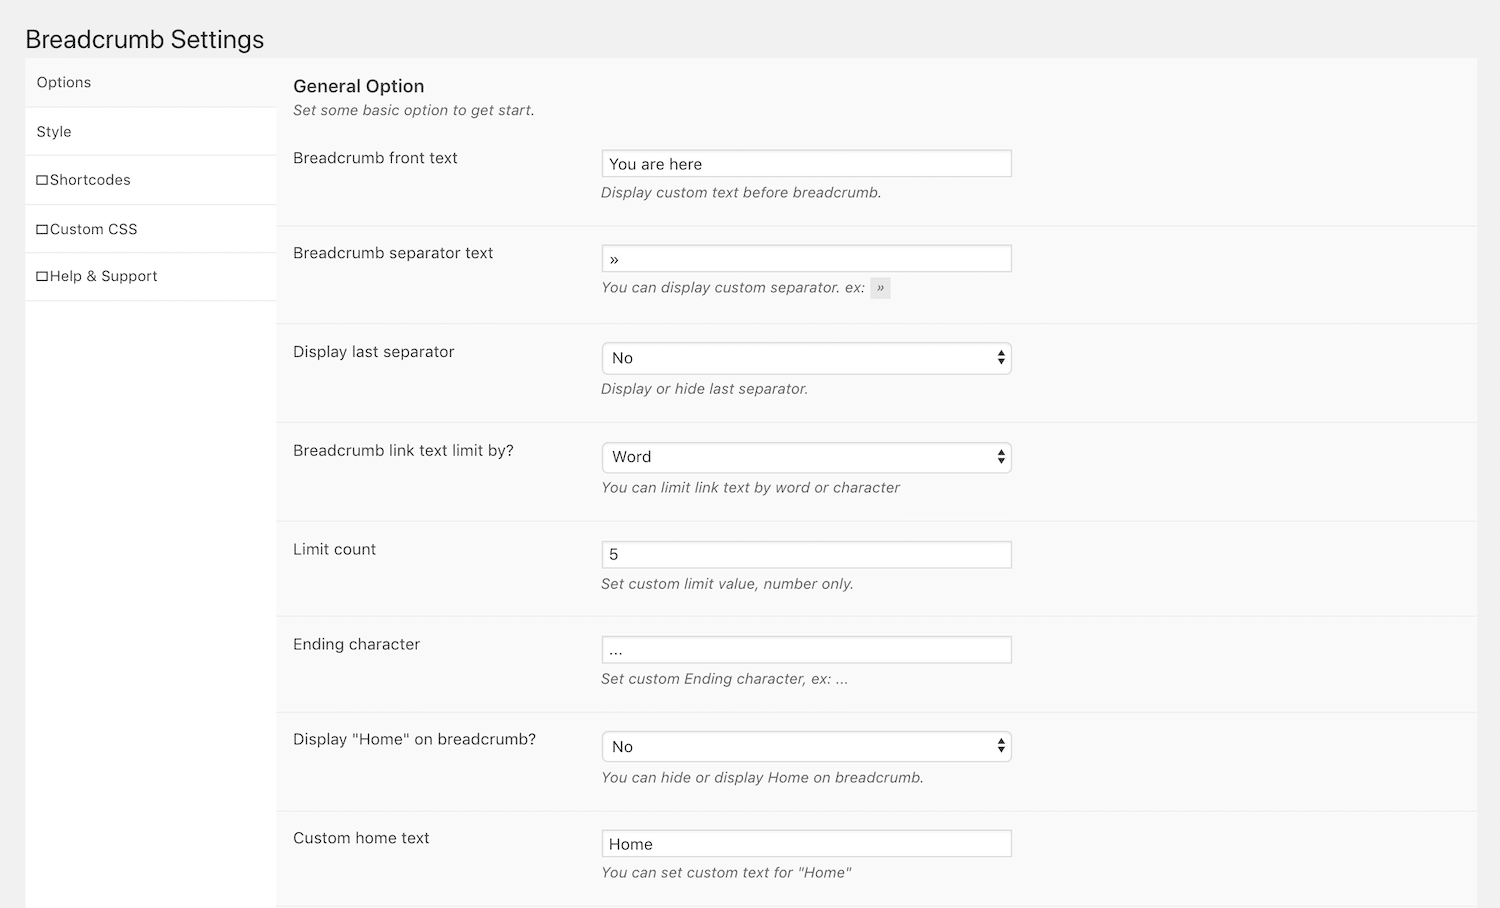
Task: Click the Custom home text field
Action: pyautogui.click(x=805, y=843)
